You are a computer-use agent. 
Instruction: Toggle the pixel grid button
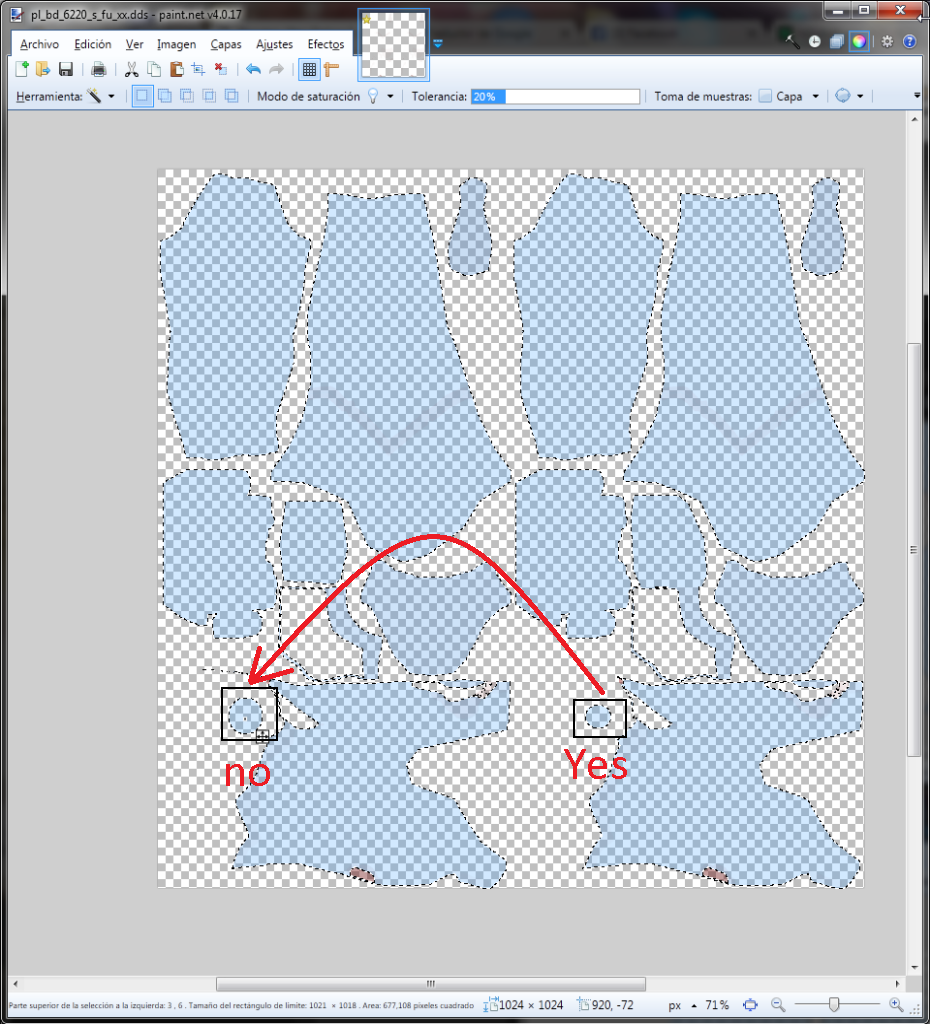coord(310,69)
